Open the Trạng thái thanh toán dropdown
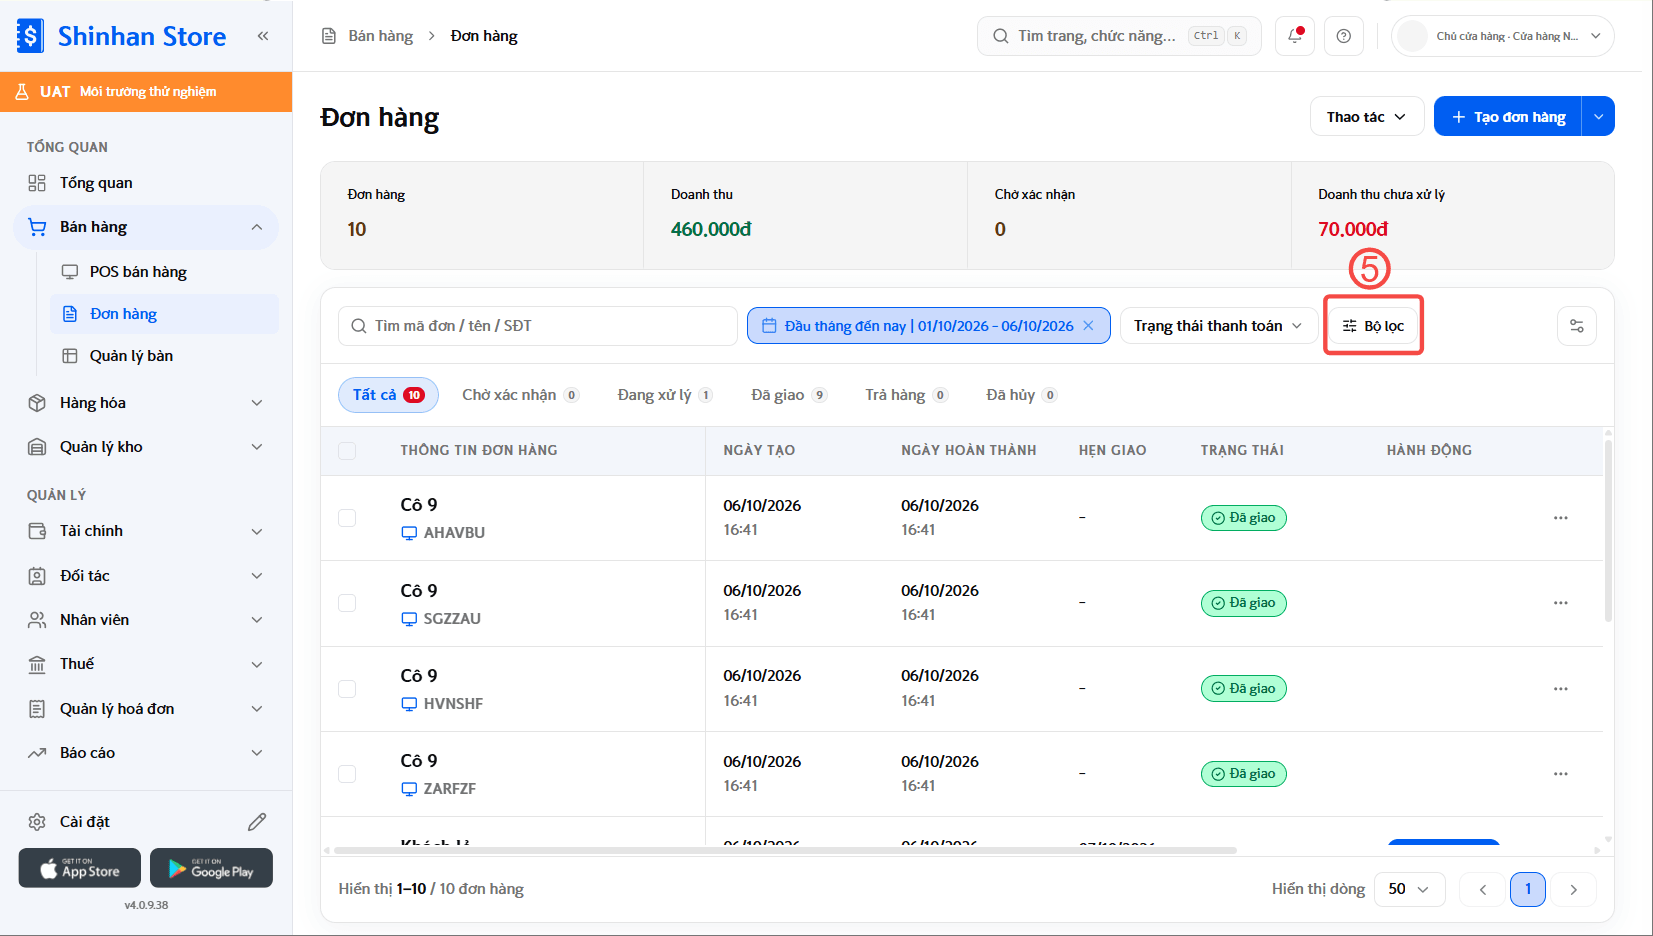The height and width of the screenshot is (936, 1653). (1218, 326)
